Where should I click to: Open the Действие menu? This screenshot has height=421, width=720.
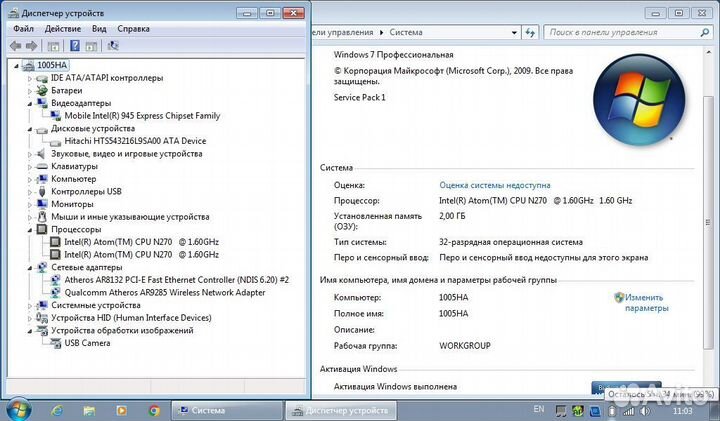pos(63,28)
